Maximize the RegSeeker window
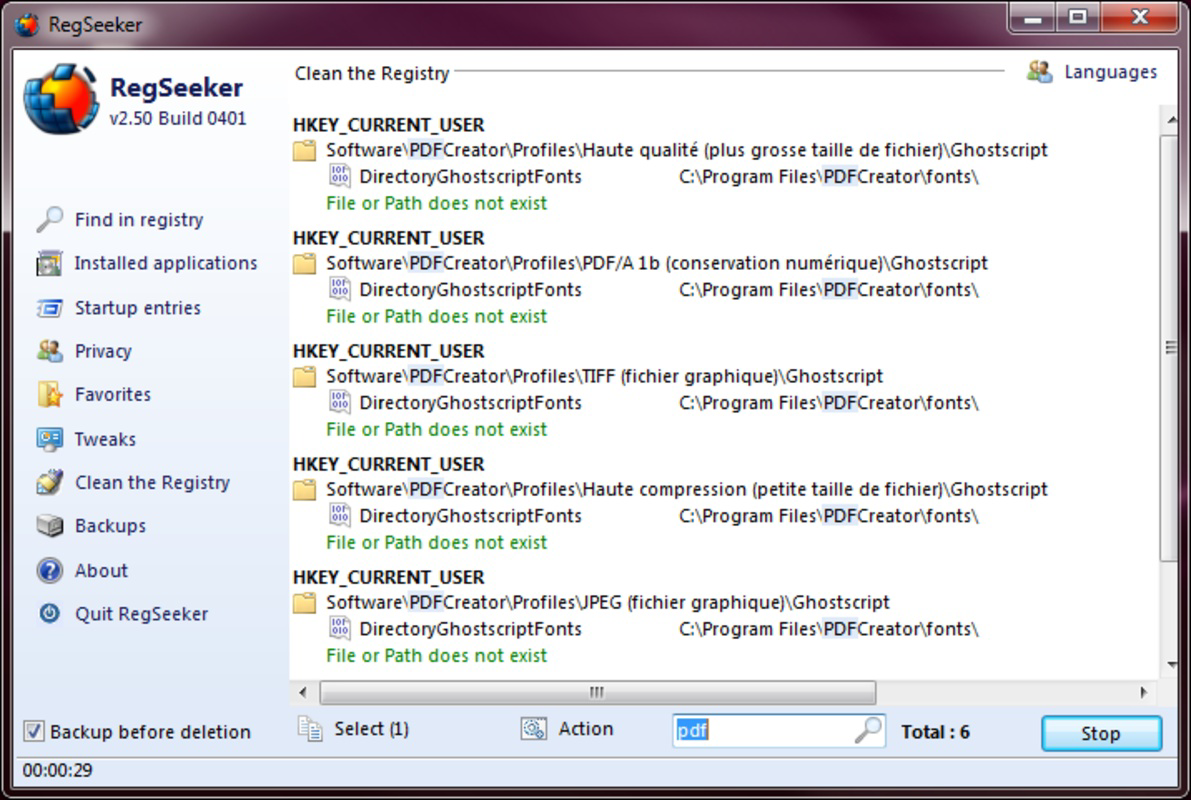This screenshot has width=1191, height=800. coord(1077,17)
